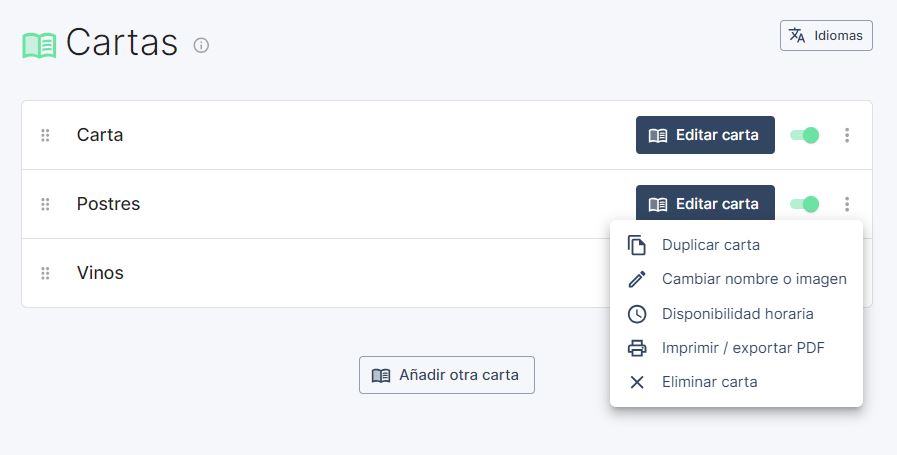Click the duplicate pages icon in menu

637,245
